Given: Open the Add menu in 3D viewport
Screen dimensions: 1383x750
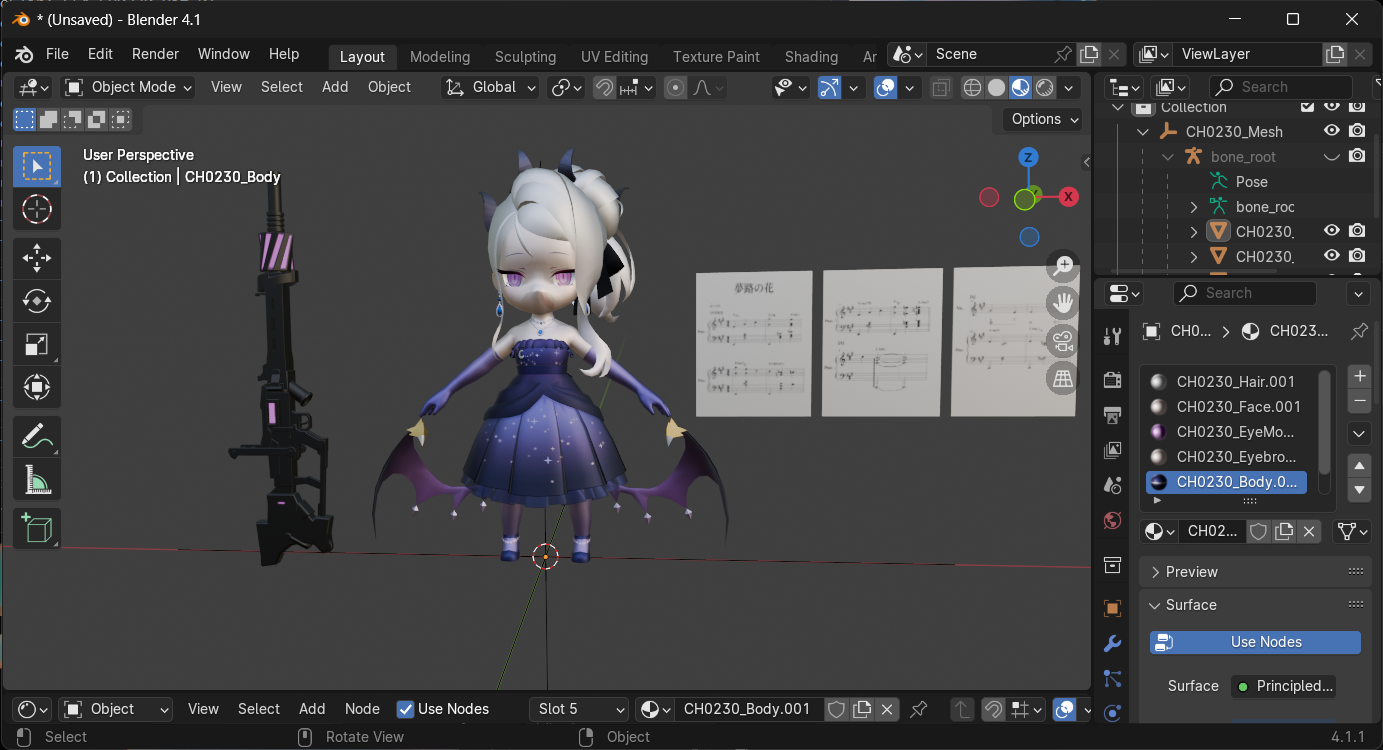Looking at the screenshot, I should point(335,87).
